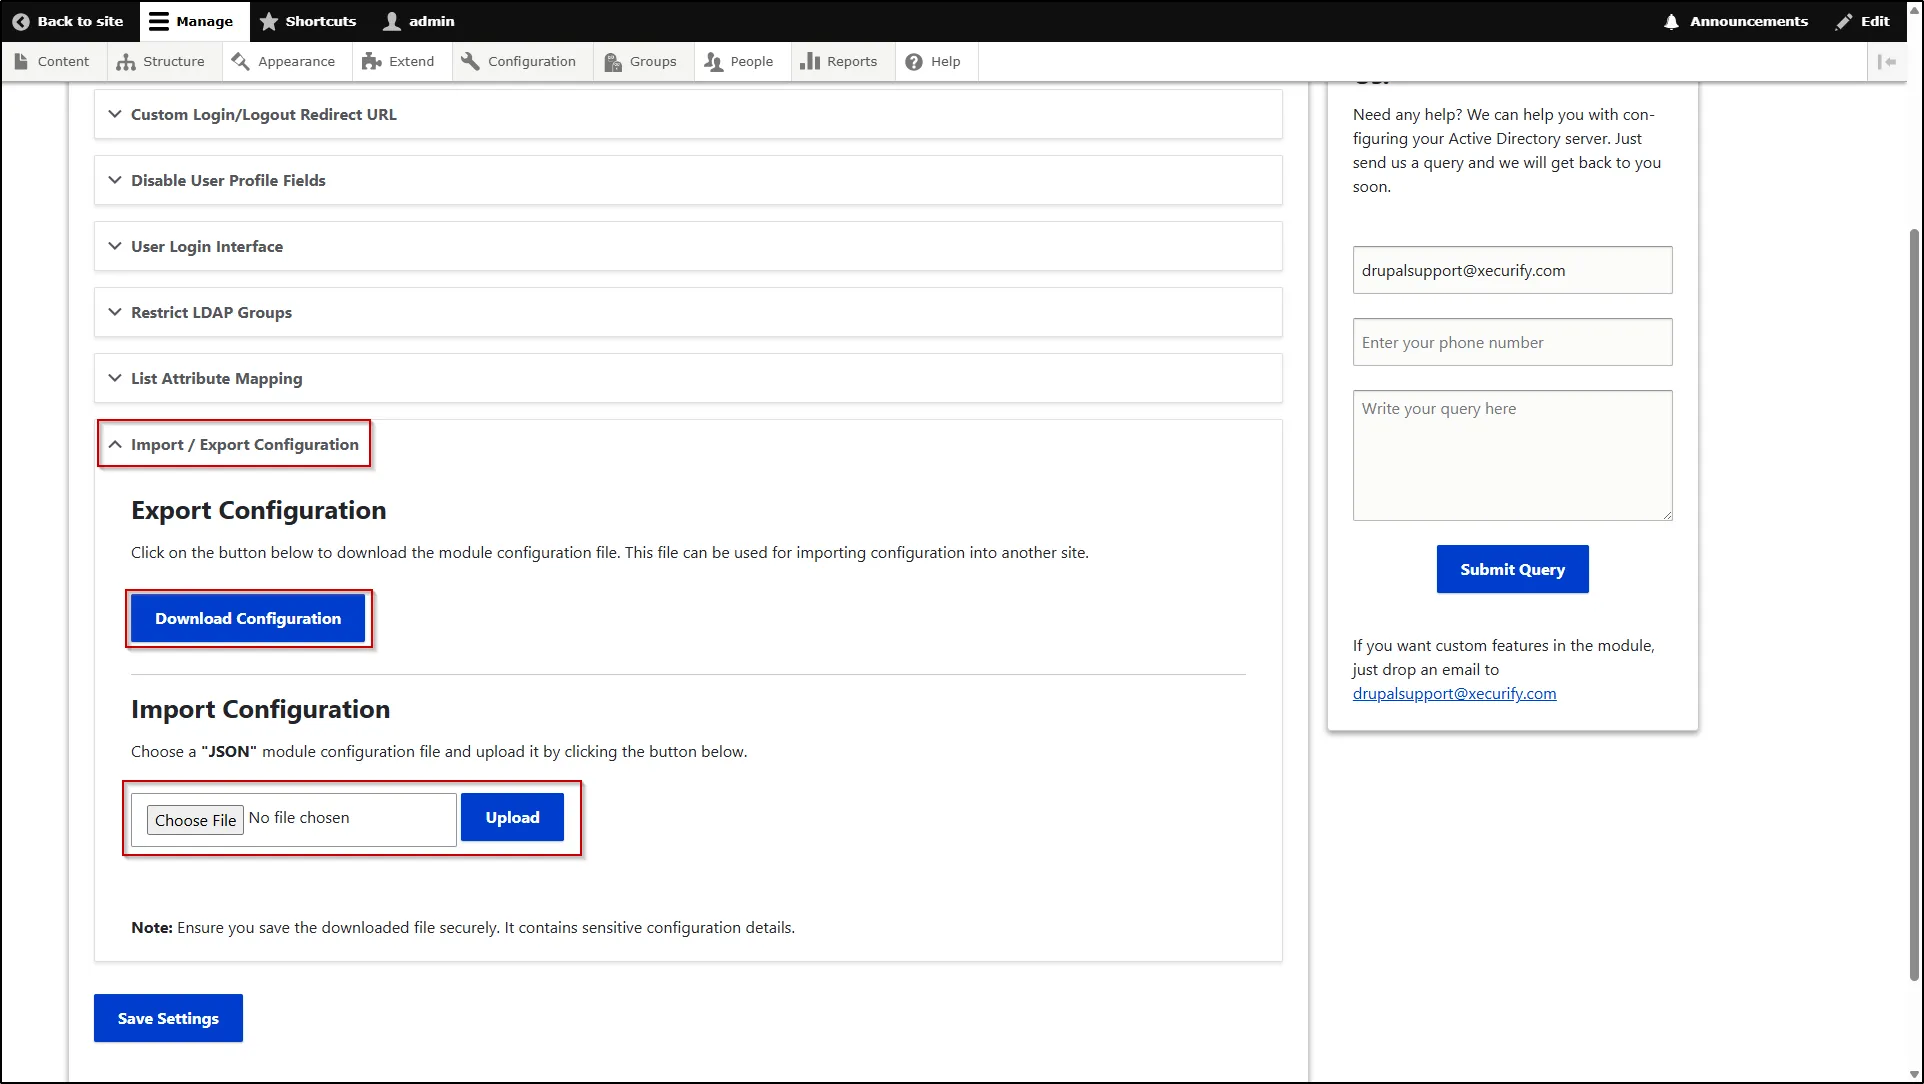This screenshot has width=1924, height=1084.
Task: Open the admin user menu
Action: click(418, 20)
